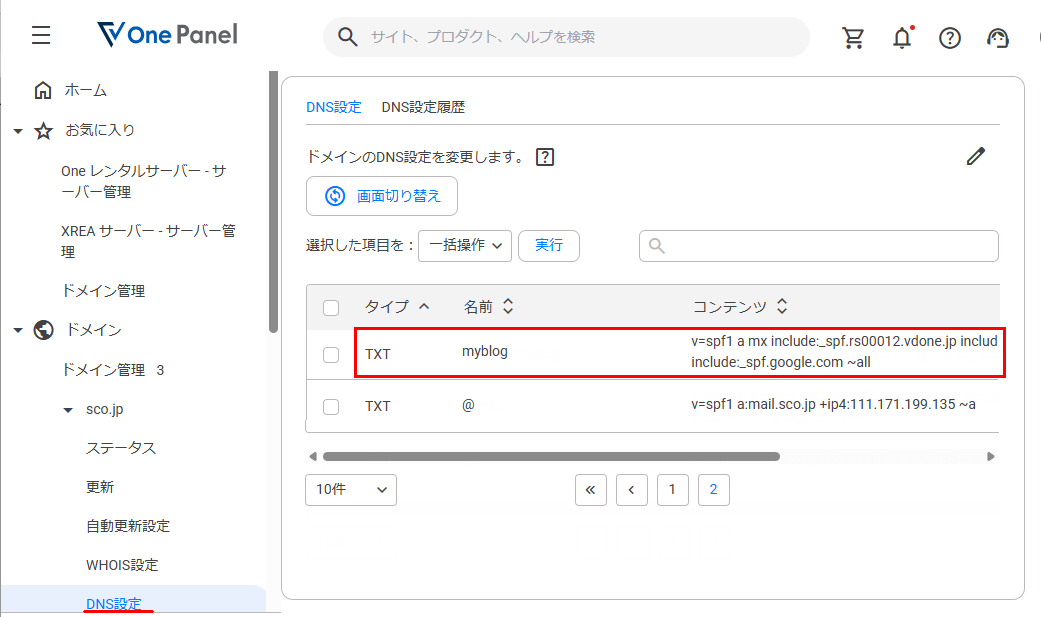
Task: Click the 実行 button
Action: pyautogui.click(x=548, y=246)
